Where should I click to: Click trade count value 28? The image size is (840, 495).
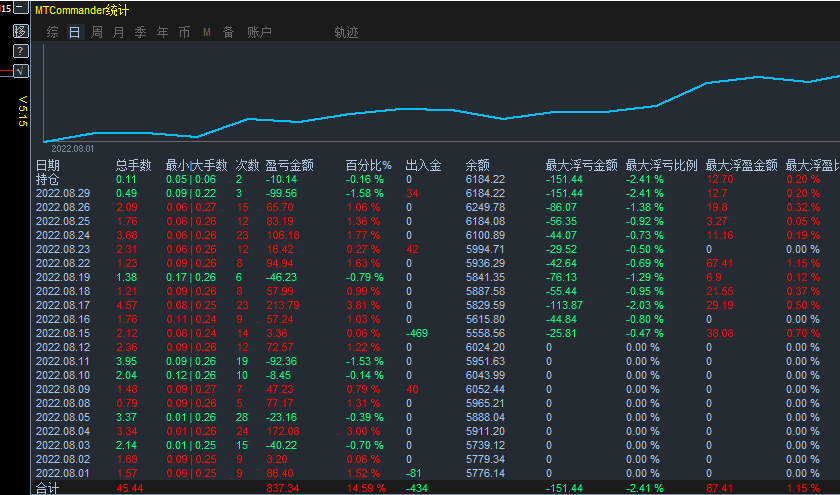click(x=242, y=417)
